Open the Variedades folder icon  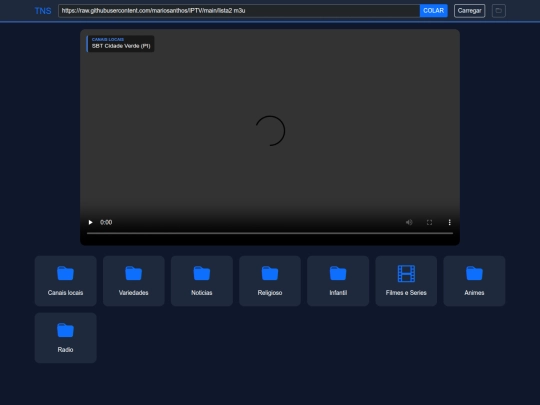pyautogui.click(x=134, y=273)
